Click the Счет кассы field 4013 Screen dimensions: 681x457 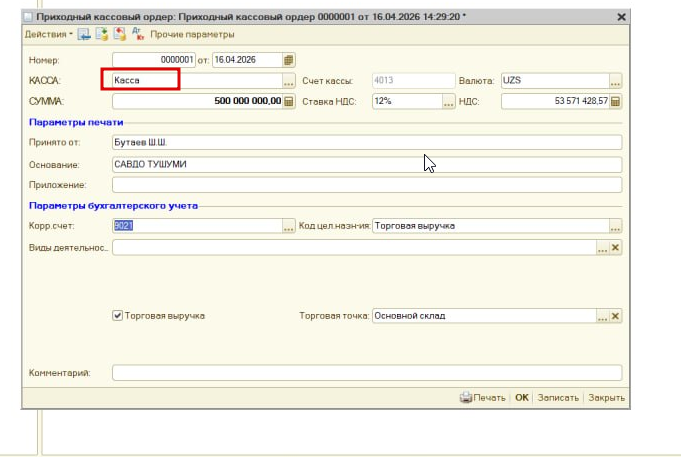click(x=413, y=80)
